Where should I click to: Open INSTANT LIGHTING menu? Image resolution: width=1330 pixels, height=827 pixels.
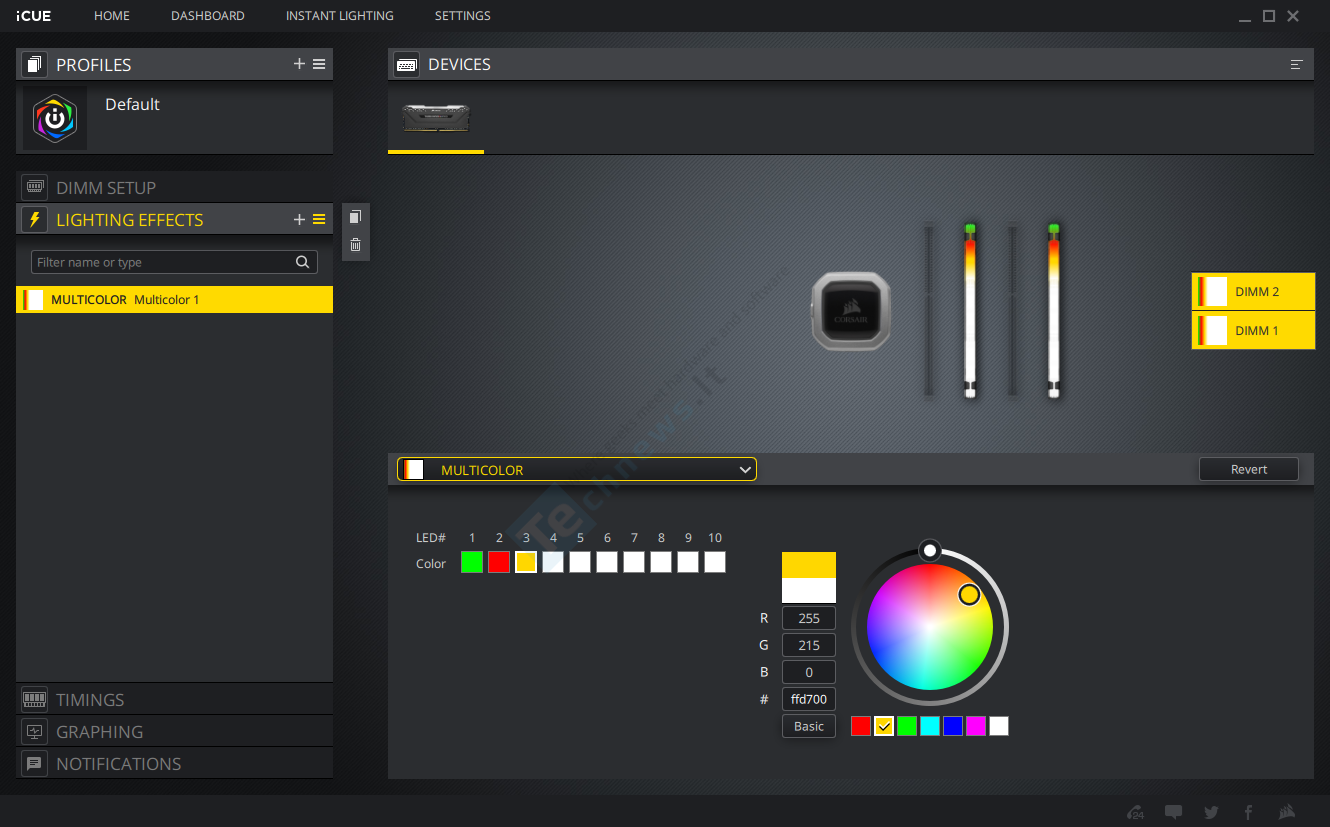tap(340, 16)
